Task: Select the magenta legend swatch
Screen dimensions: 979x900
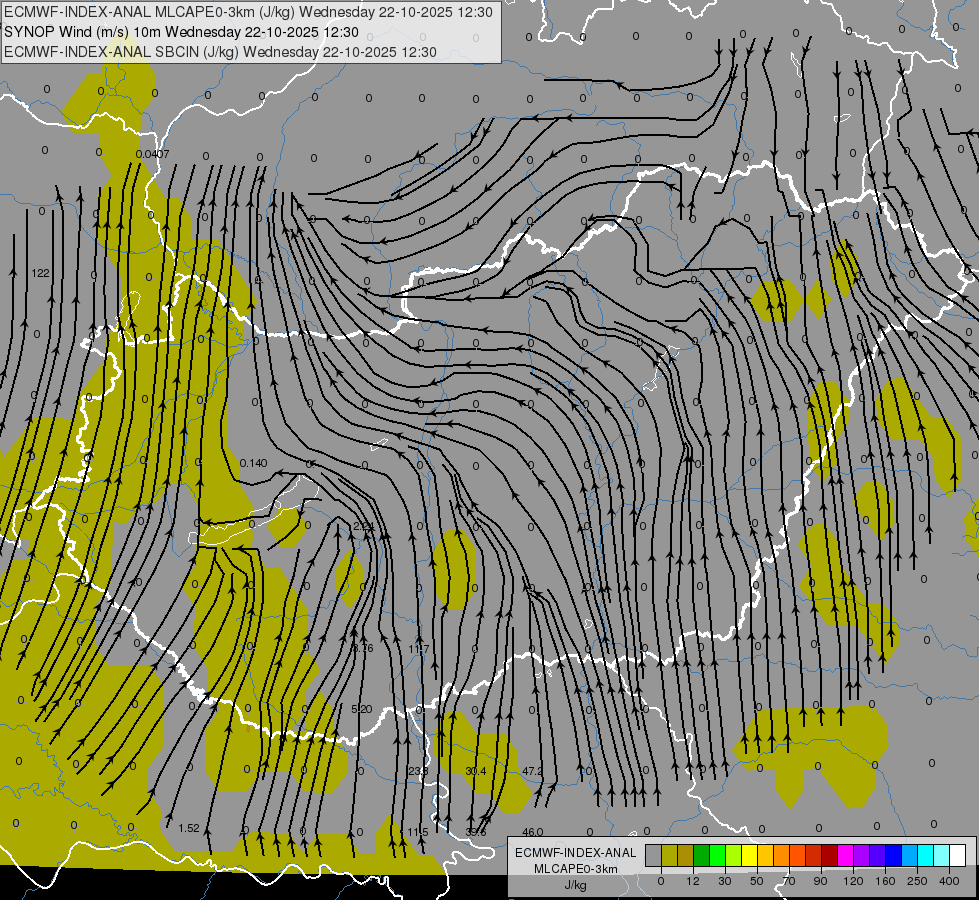Action: (846, 855)
